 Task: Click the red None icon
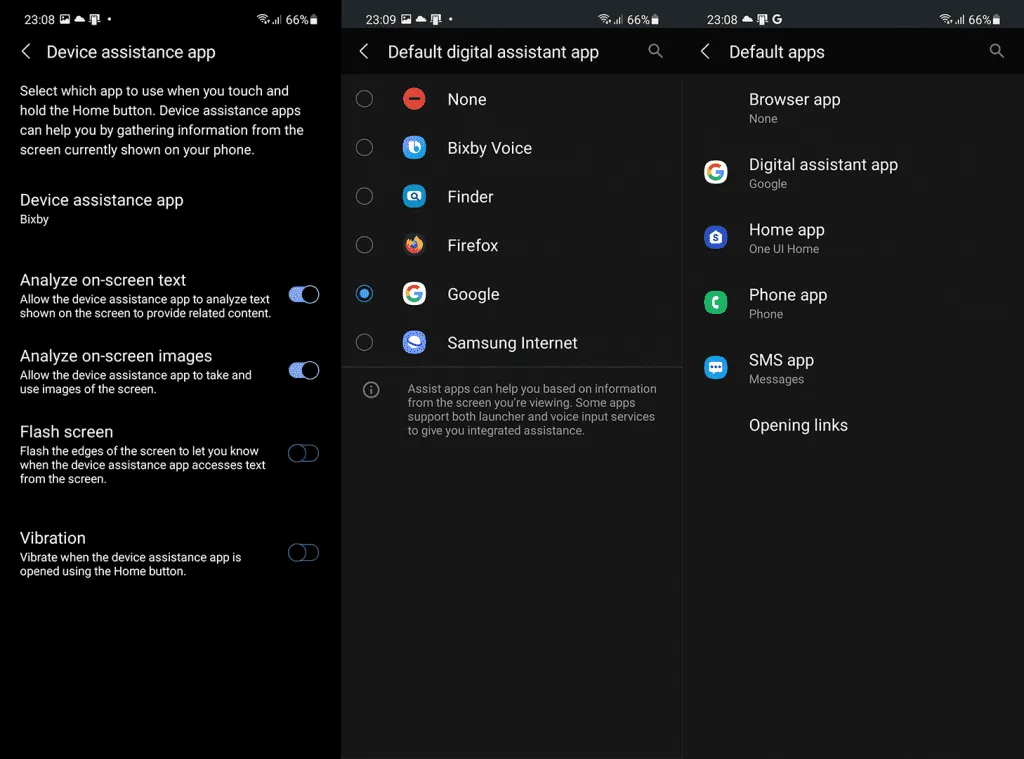[414, 99]
